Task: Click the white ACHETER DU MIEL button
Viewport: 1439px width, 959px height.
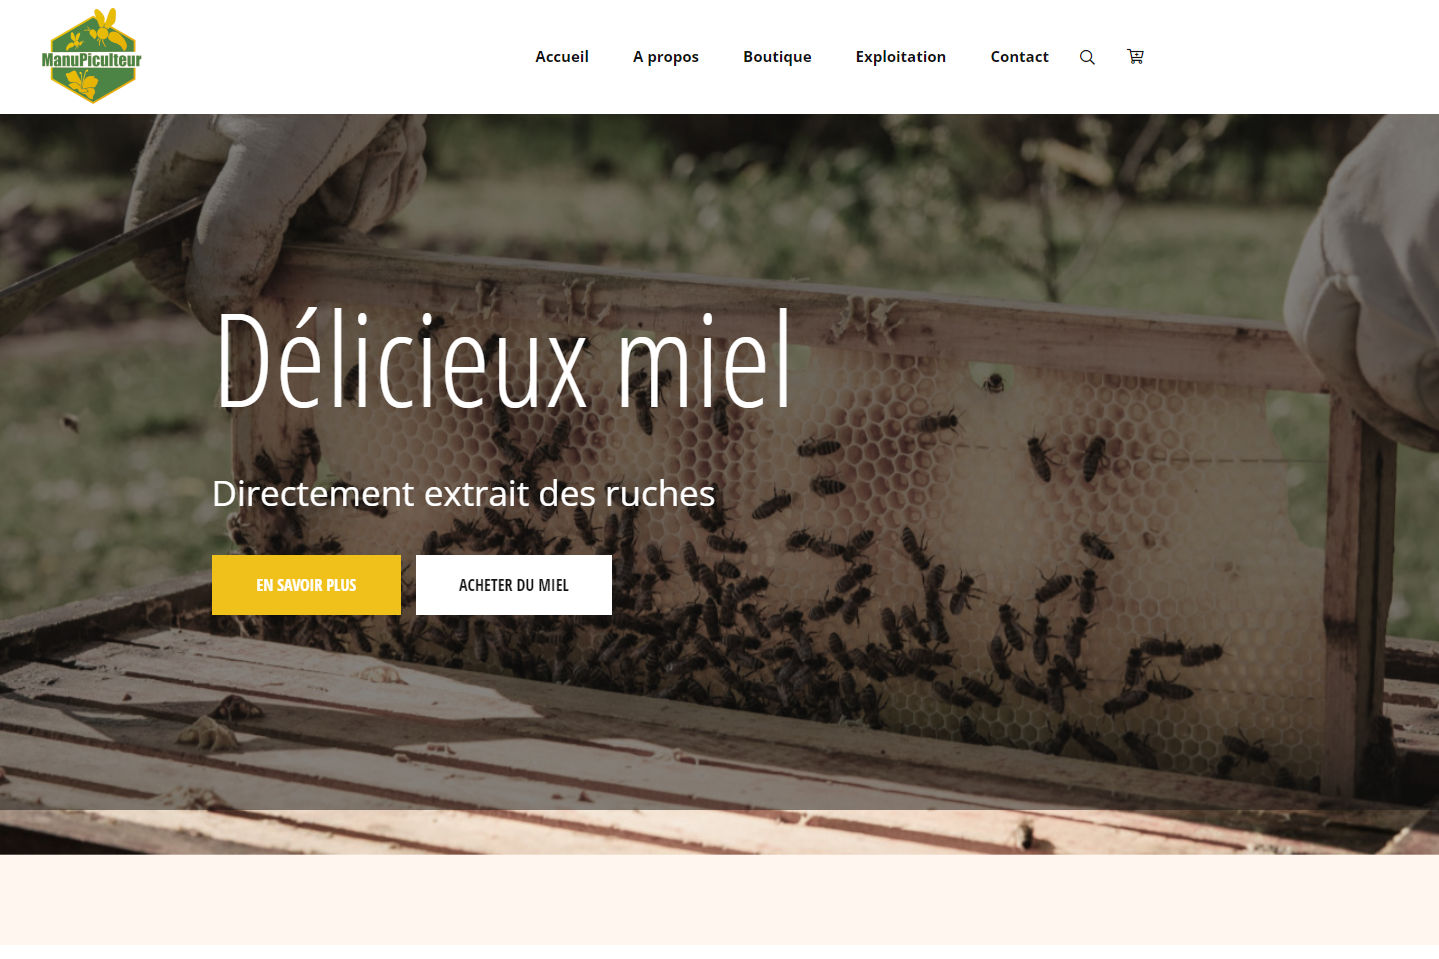Action: point(514,585)
